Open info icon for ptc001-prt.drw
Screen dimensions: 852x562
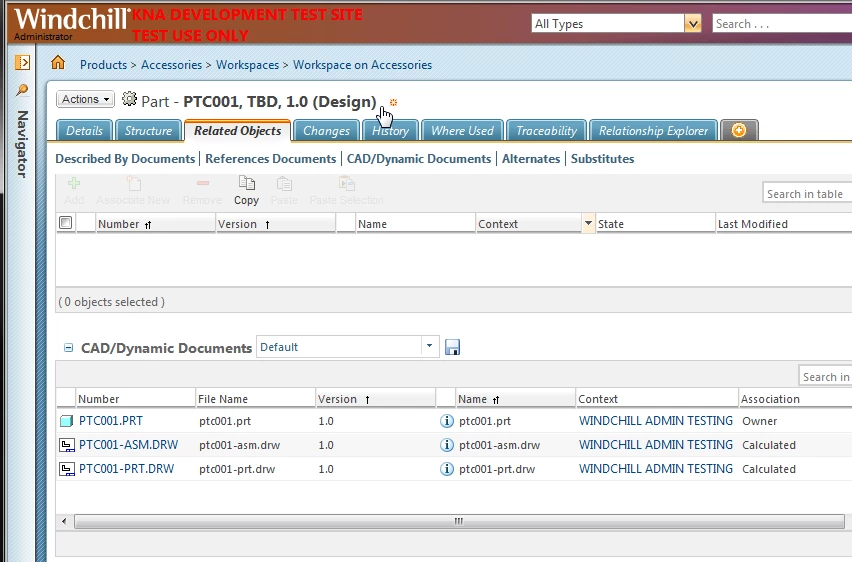coord(447,469)
